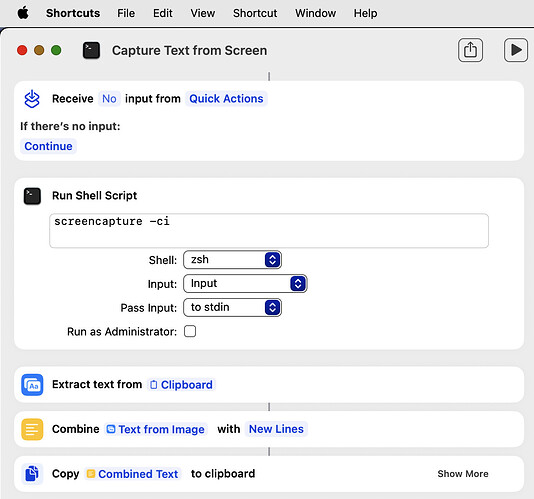Click the Continue option for no input

(x=48, y=146)
